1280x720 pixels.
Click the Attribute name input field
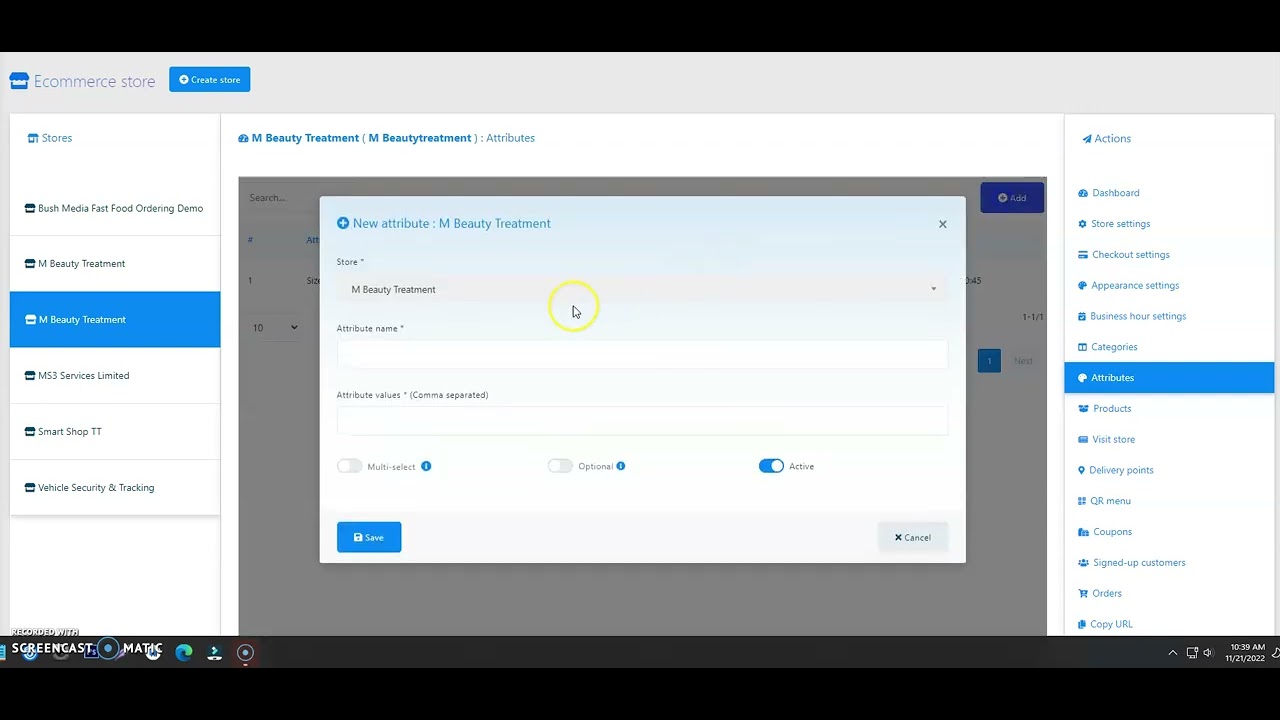point(642,354)
